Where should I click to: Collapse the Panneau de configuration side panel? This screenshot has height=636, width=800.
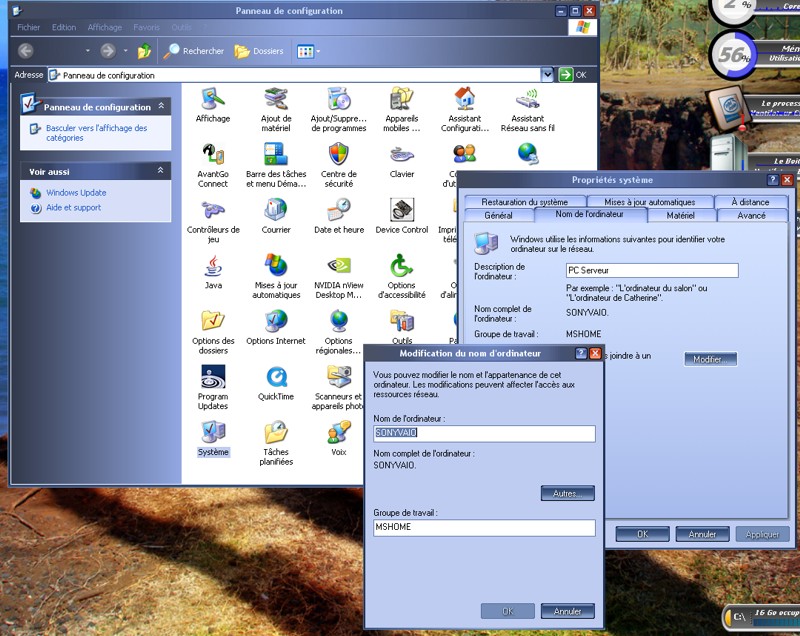[160, 107]
